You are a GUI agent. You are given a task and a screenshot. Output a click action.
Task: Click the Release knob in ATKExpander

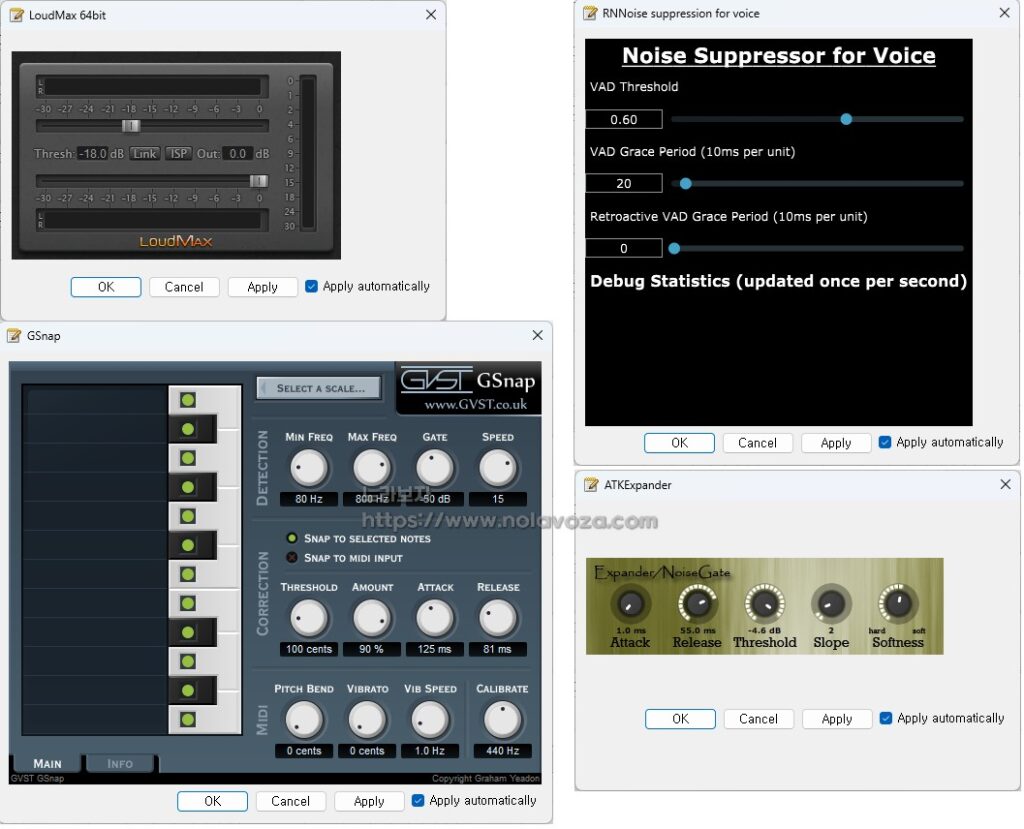(697, 603)
